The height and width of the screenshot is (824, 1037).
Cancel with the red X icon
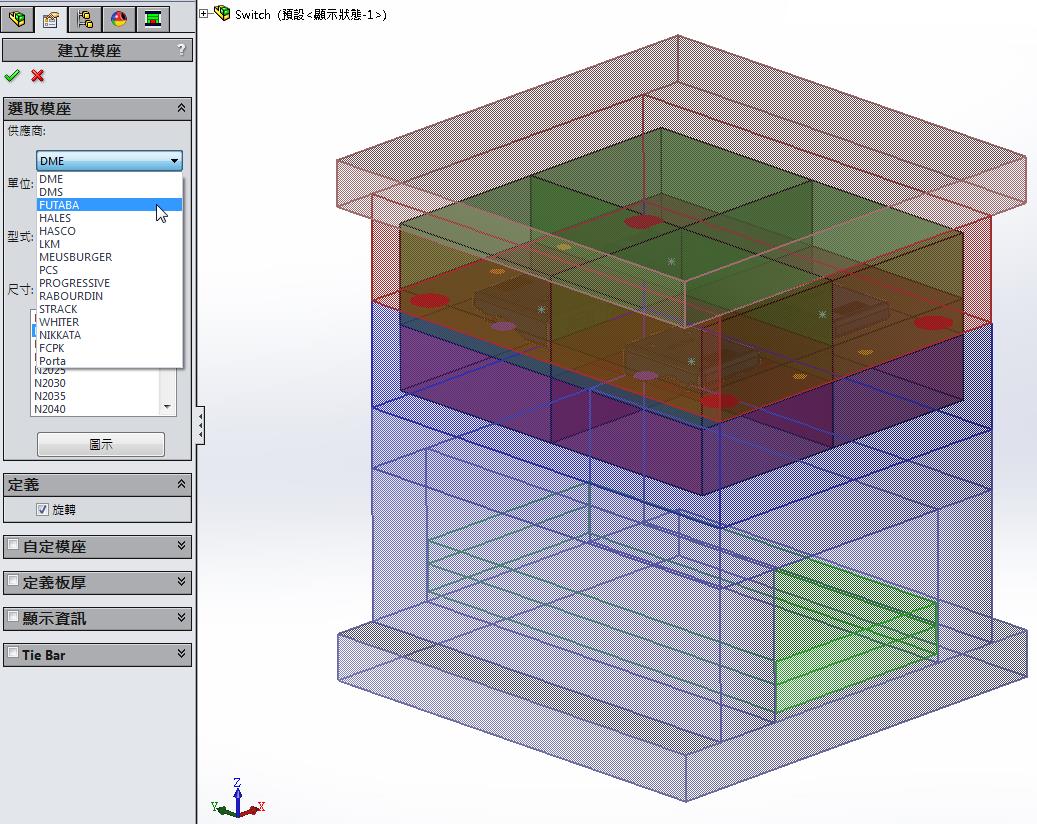(x=38, y=76)
